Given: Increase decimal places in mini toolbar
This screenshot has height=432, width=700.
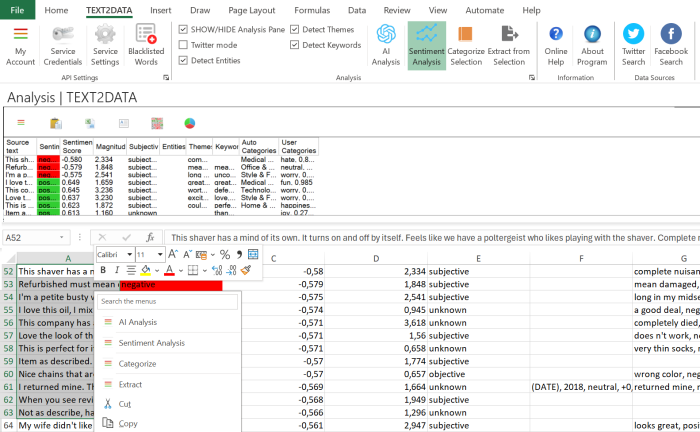Looking at the screenshot, I should 217,270.
